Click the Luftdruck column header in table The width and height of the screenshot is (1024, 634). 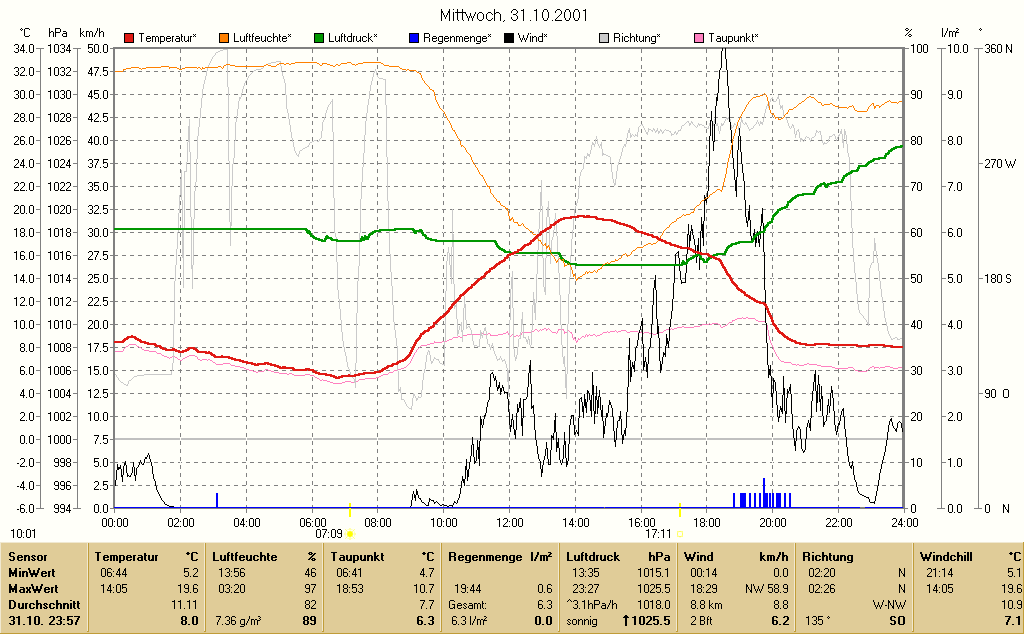pos(593,557)
